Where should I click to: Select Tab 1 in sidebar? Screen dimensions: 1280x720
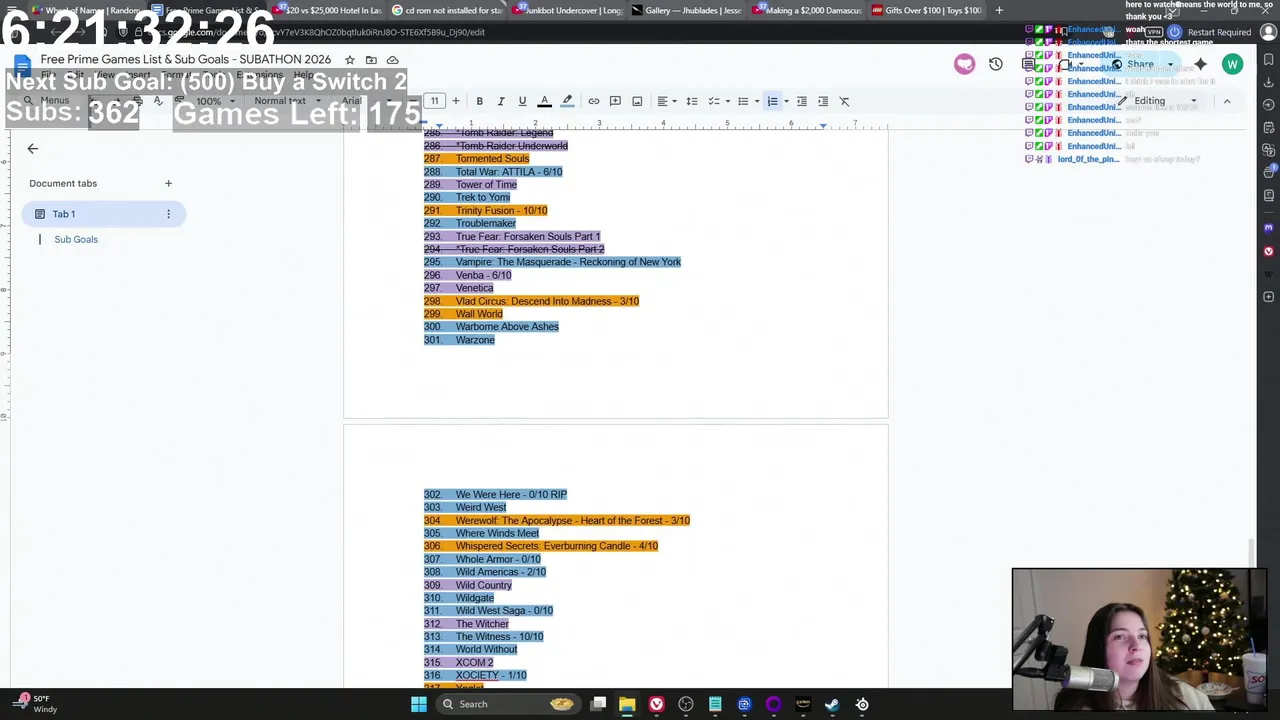pyautogui.click(x=104, y=214)
